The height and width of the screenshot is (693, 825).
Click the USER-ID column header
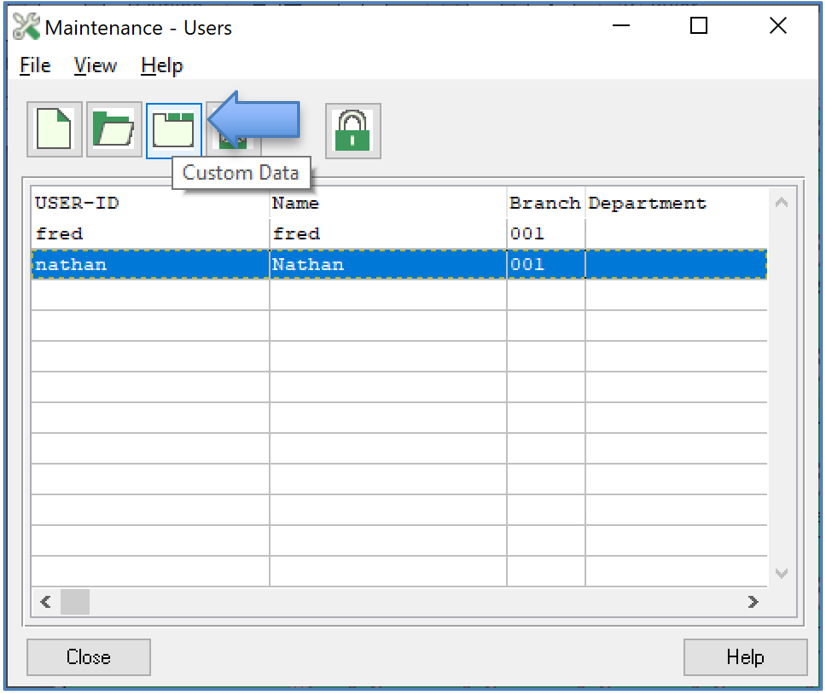pyautogui.click(x=78, y=203)
